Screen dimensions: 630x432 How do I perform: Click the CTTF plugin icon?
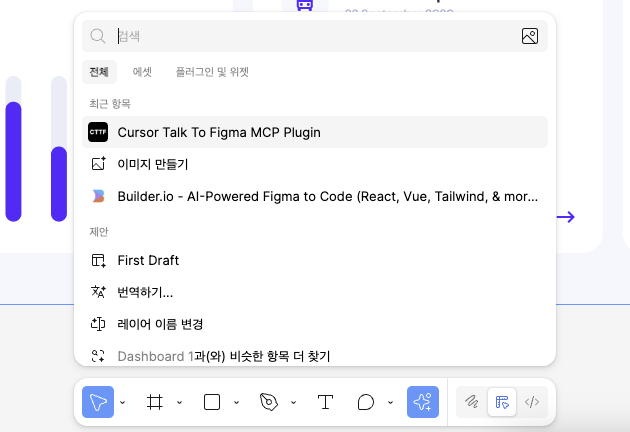[x=98, y=132]
